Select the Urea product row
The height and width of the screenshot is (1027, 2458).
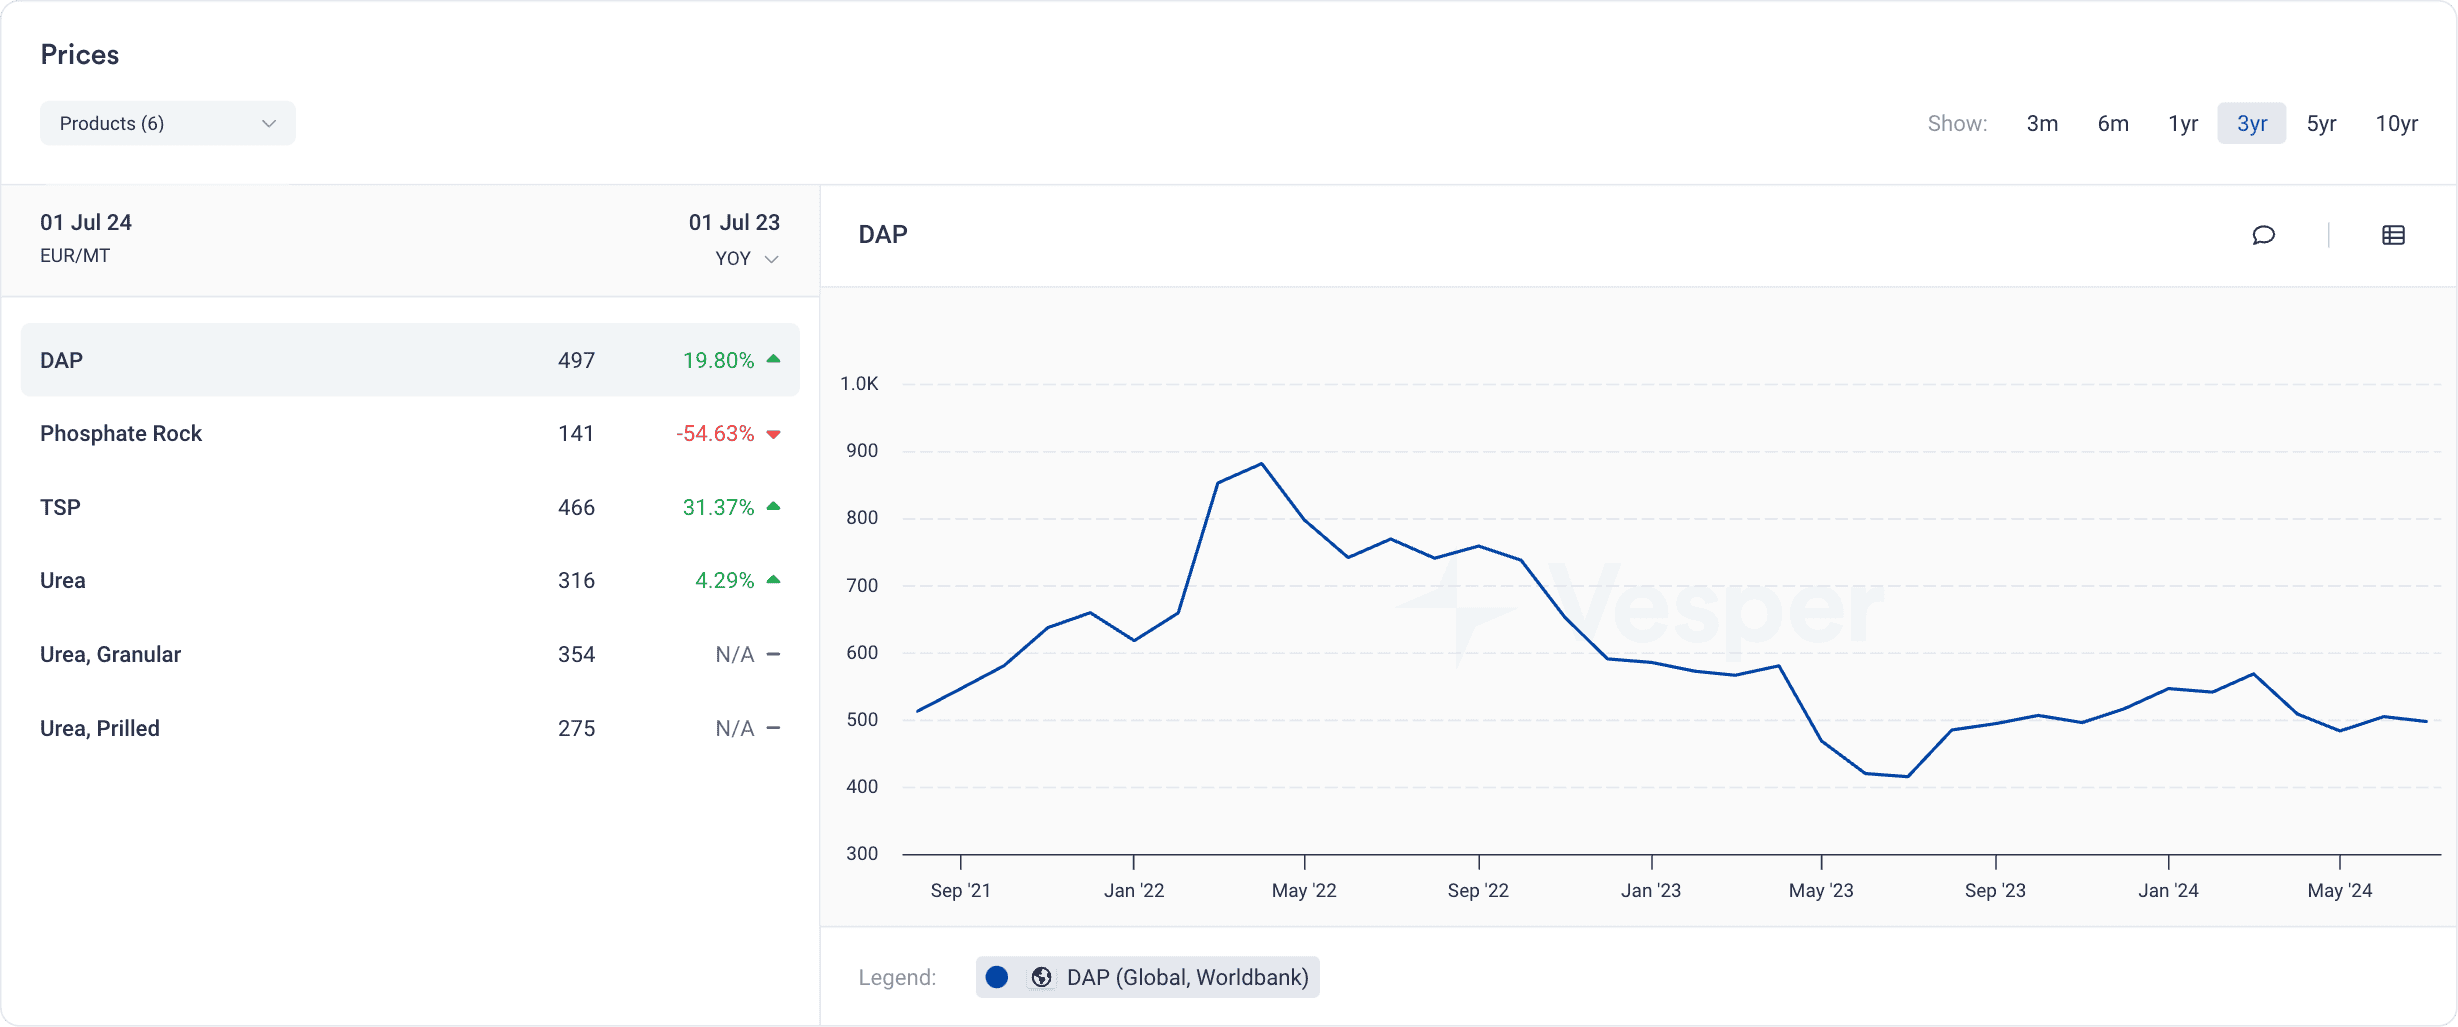tap(410, 580)
